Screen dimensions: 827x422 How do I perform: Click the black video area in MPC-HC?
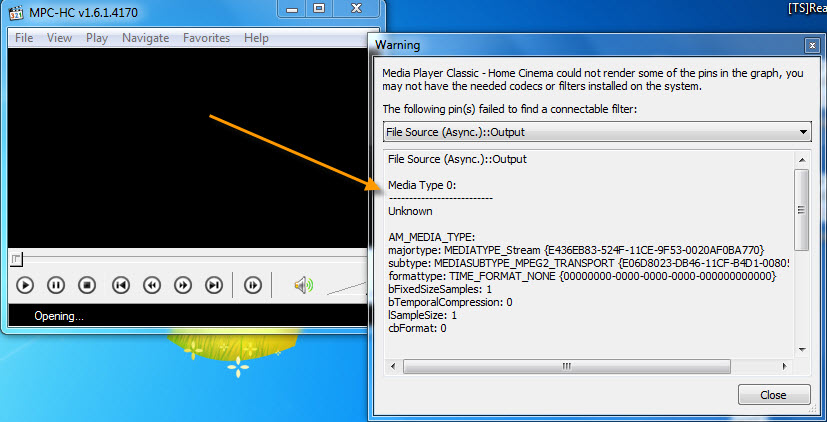point(187,148)
